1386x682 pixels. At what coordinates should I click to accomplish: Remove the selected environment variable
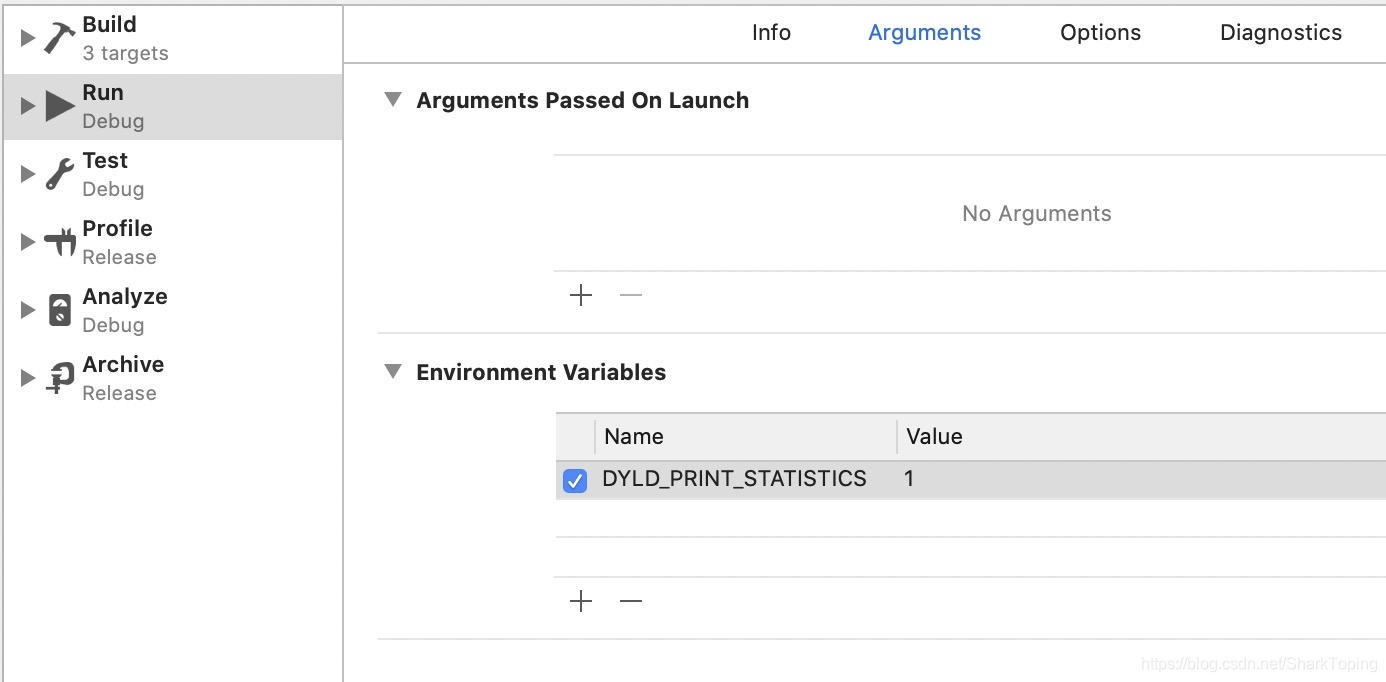(x=631, y=601)
